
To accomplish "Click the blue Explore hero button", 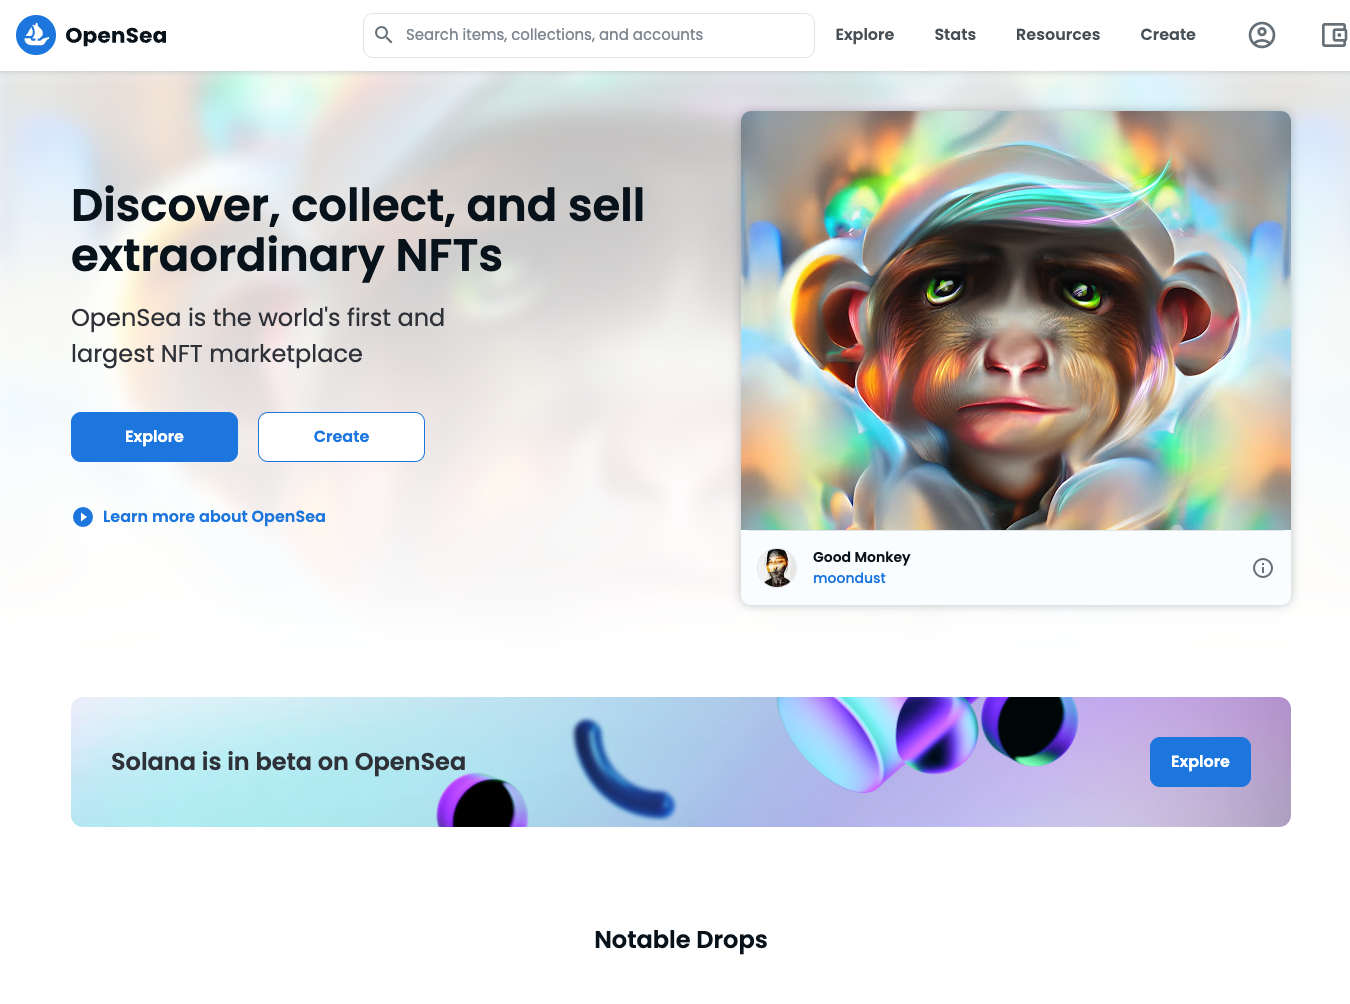I will [154, 437].
